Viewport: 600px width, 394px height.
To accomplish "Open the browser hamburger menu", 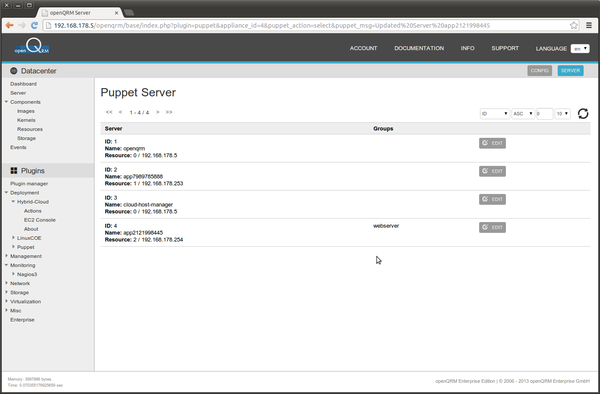I will [x=589, y=25].
